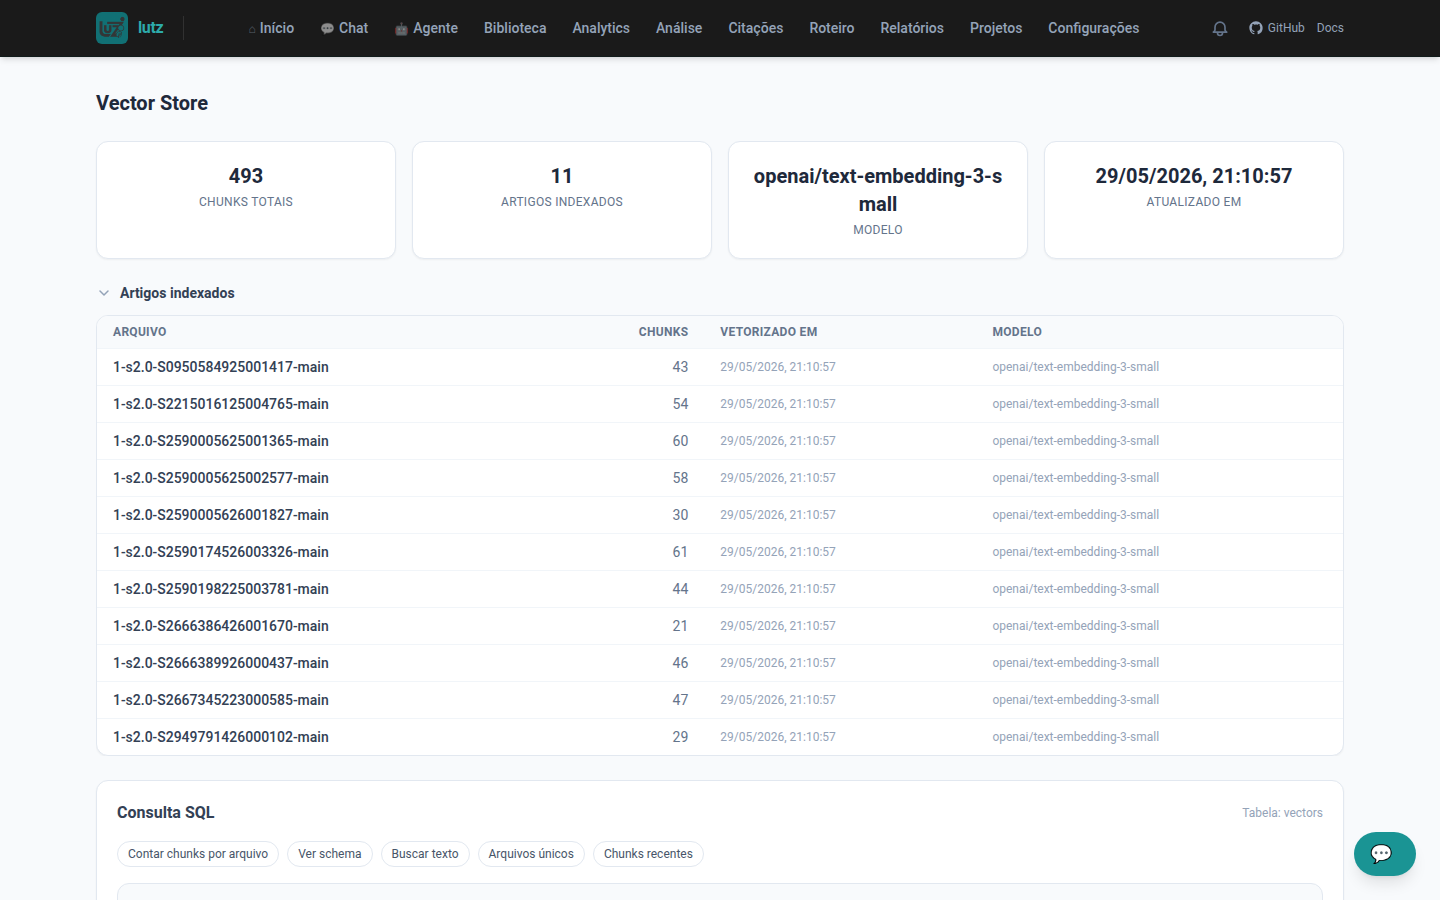Viewport: 1440px width, 900px height.
Task: Select Contar chunks por arquivo query
Action: [x=198, y=854]
